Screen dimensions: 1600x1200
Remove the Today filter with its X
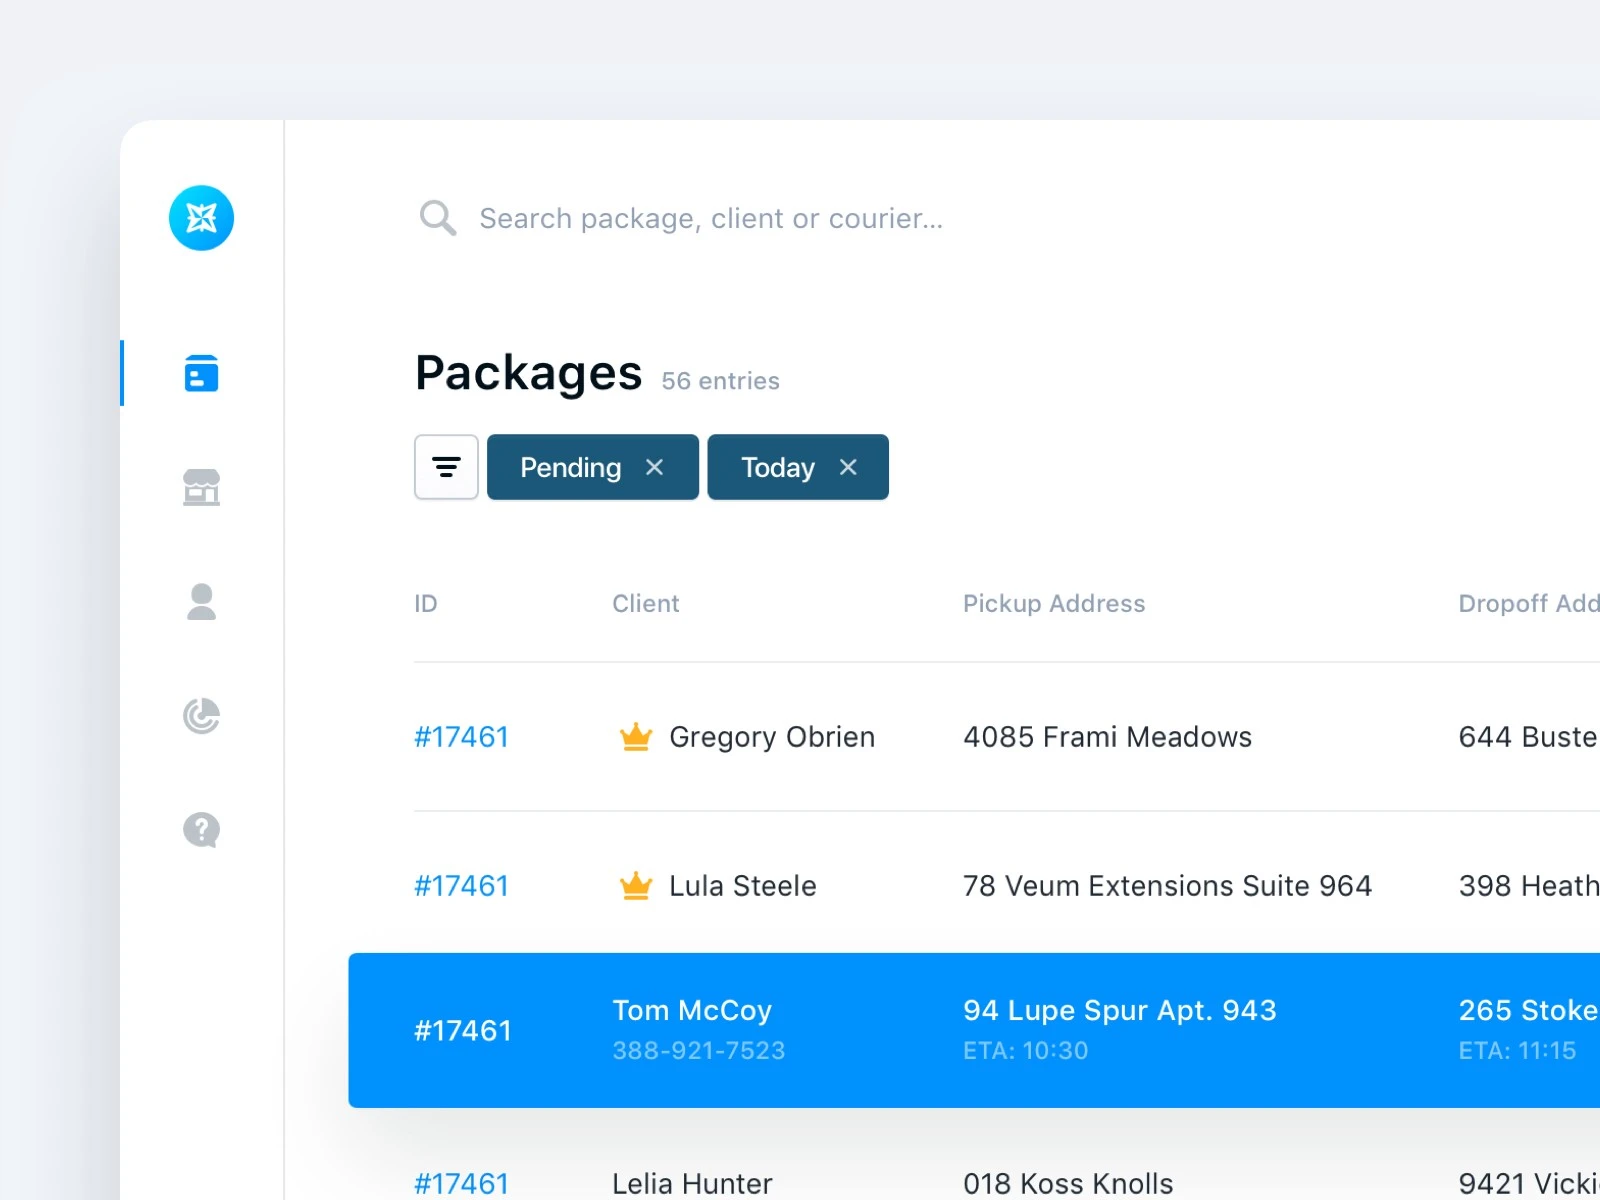click(848, 467)
